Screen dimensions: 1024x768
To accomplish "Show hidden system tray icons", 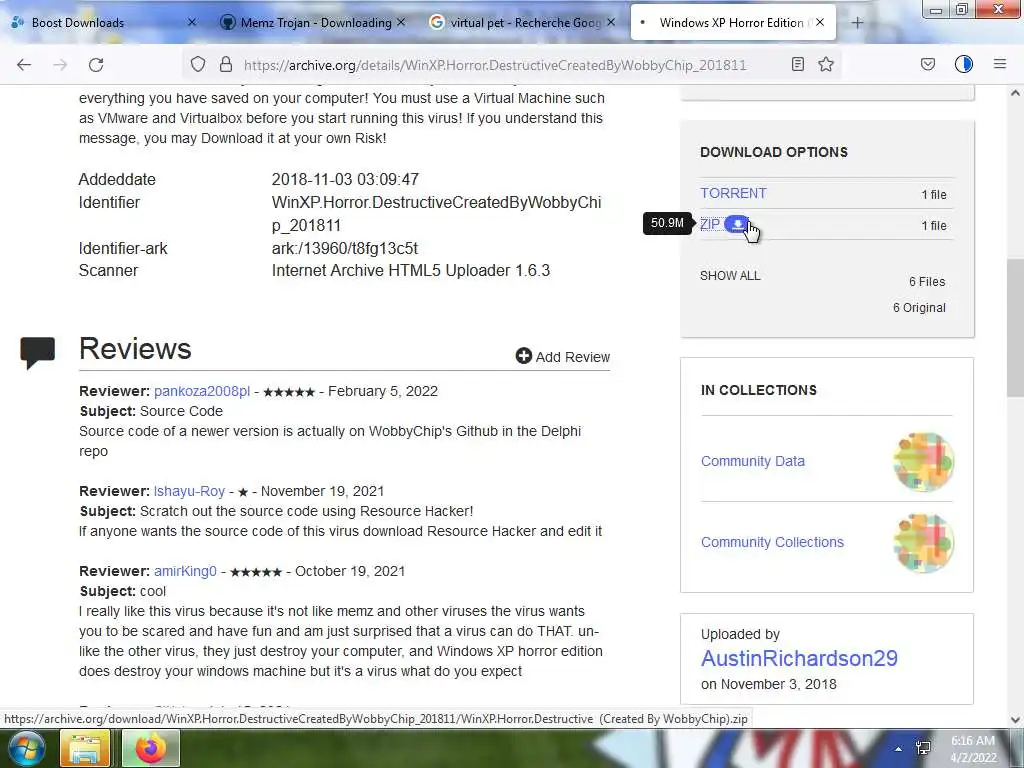I will [899, 749].
